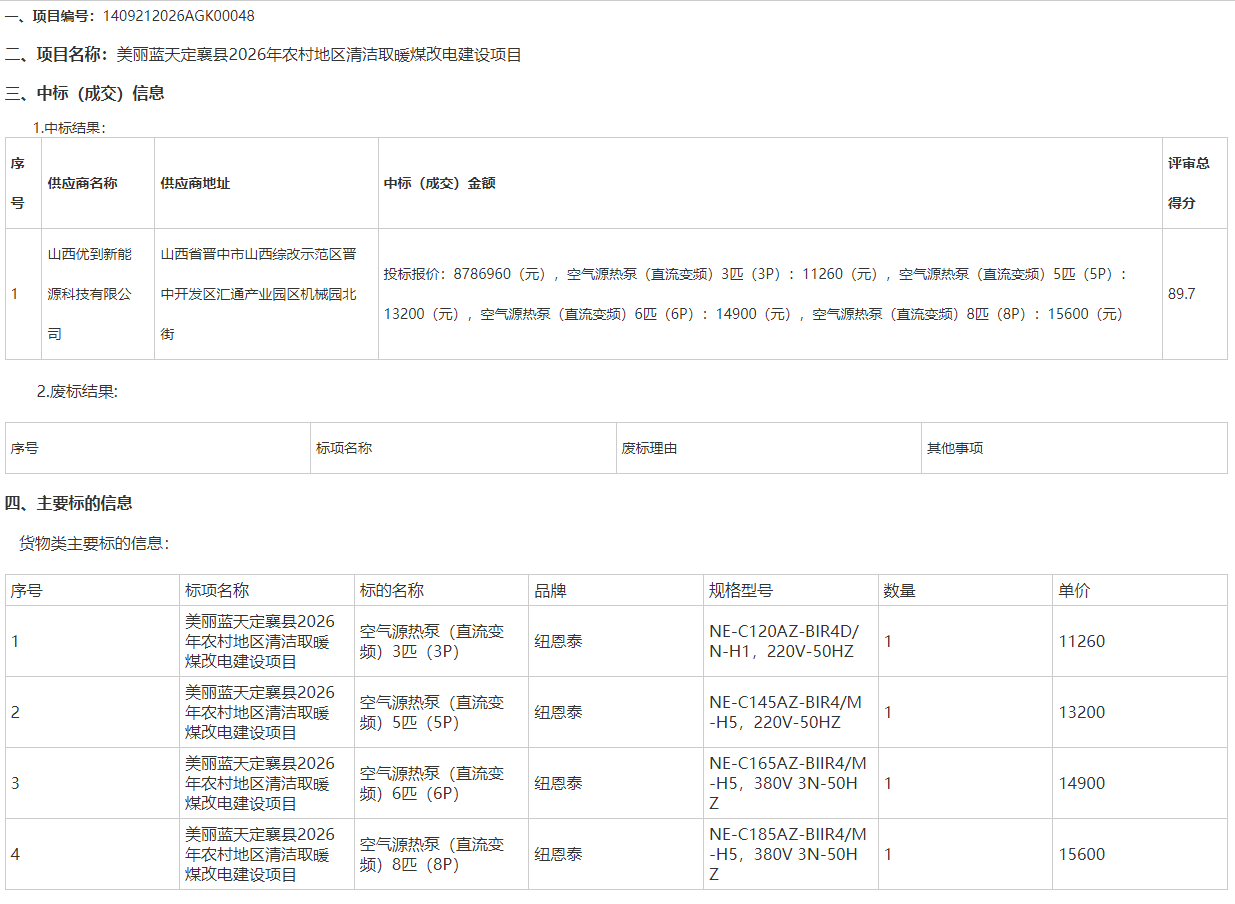Click the bid amount cell 投标报价：8786960

coord(770,294)
